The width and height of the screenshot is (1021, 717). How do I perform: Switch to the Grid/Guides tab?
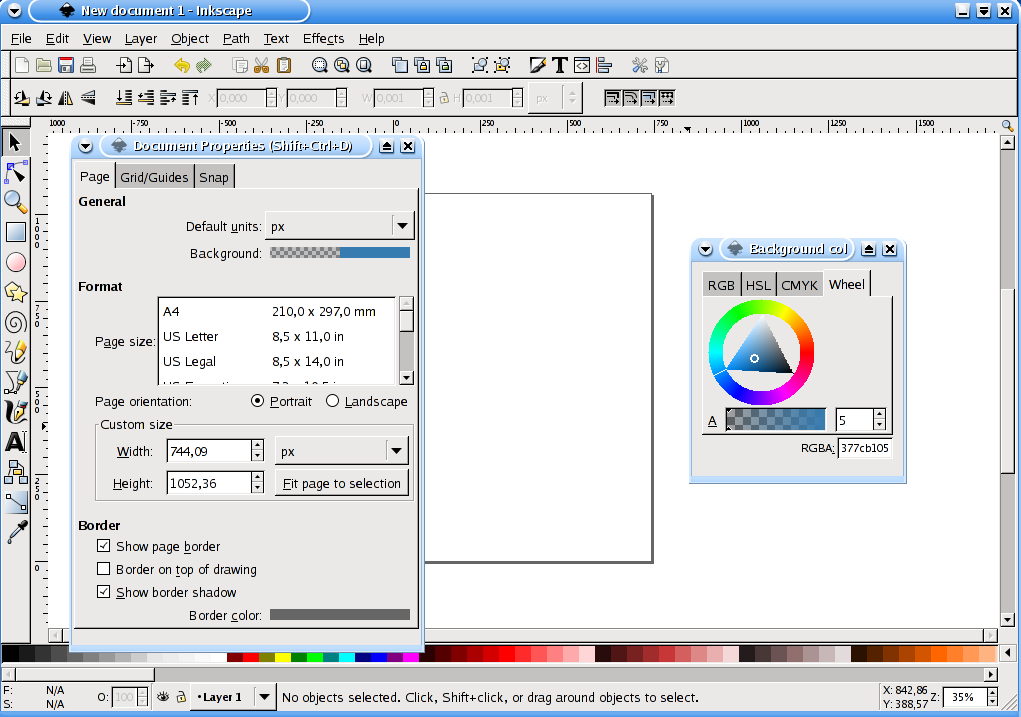154,177
